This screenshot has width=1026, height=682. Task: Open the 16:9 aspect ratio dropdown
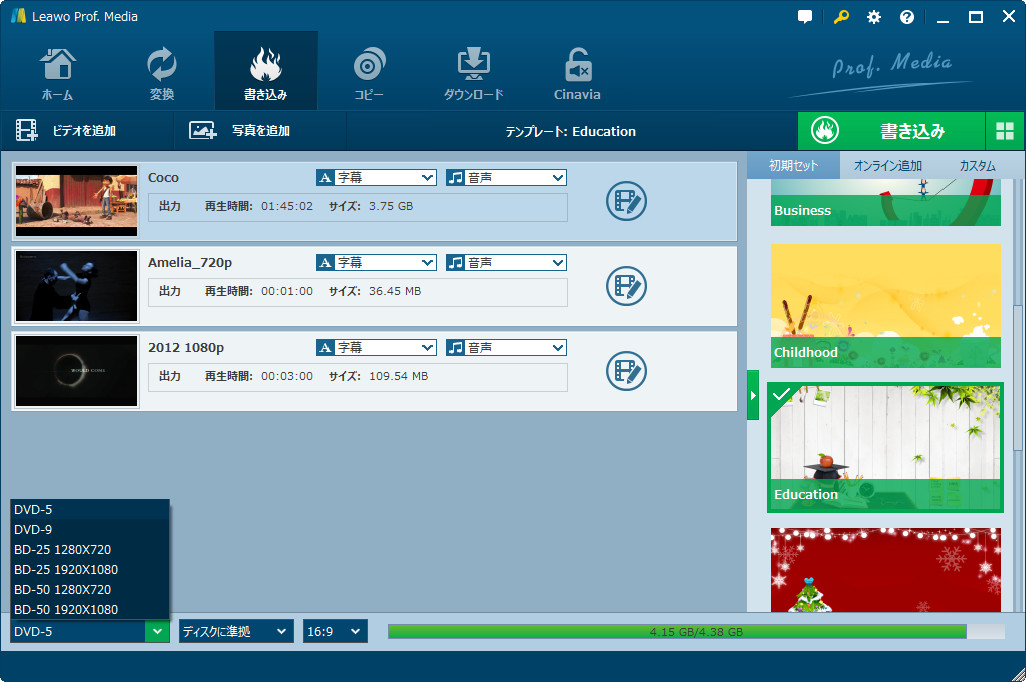[335, 632]
